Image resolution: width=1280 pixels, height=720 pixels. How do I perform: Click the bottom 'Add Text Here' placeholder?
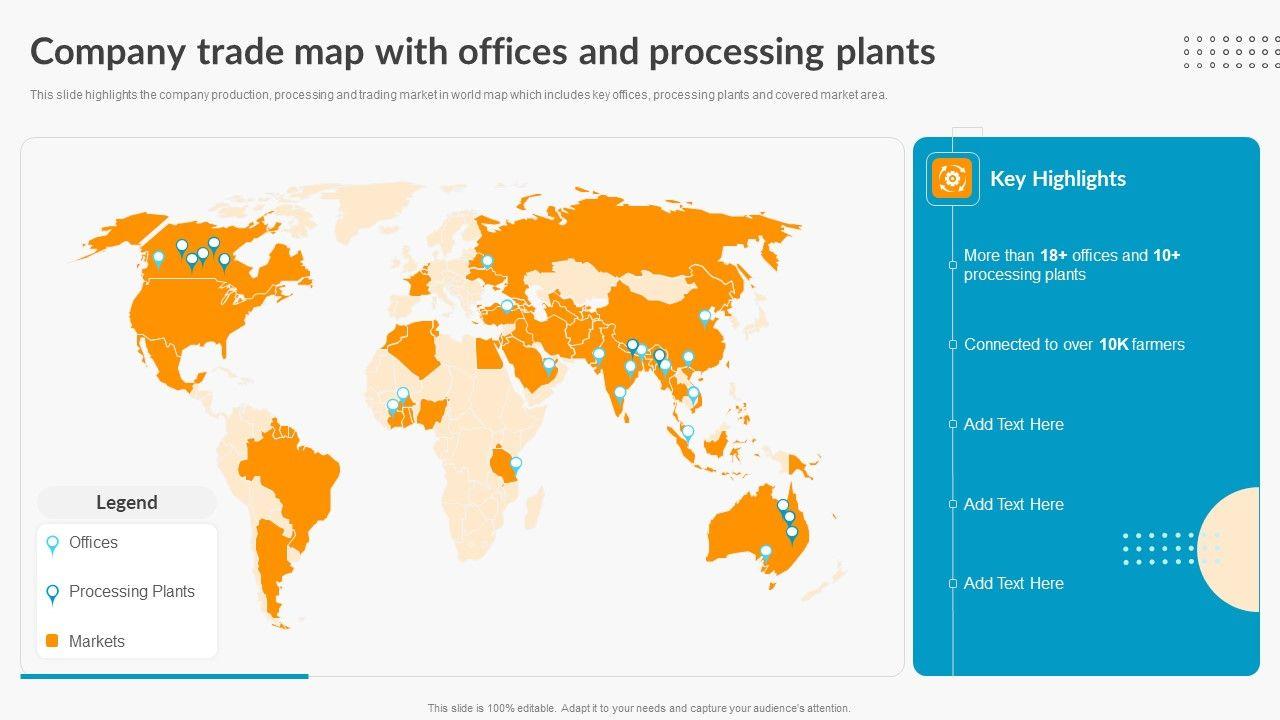point(1014,583)
